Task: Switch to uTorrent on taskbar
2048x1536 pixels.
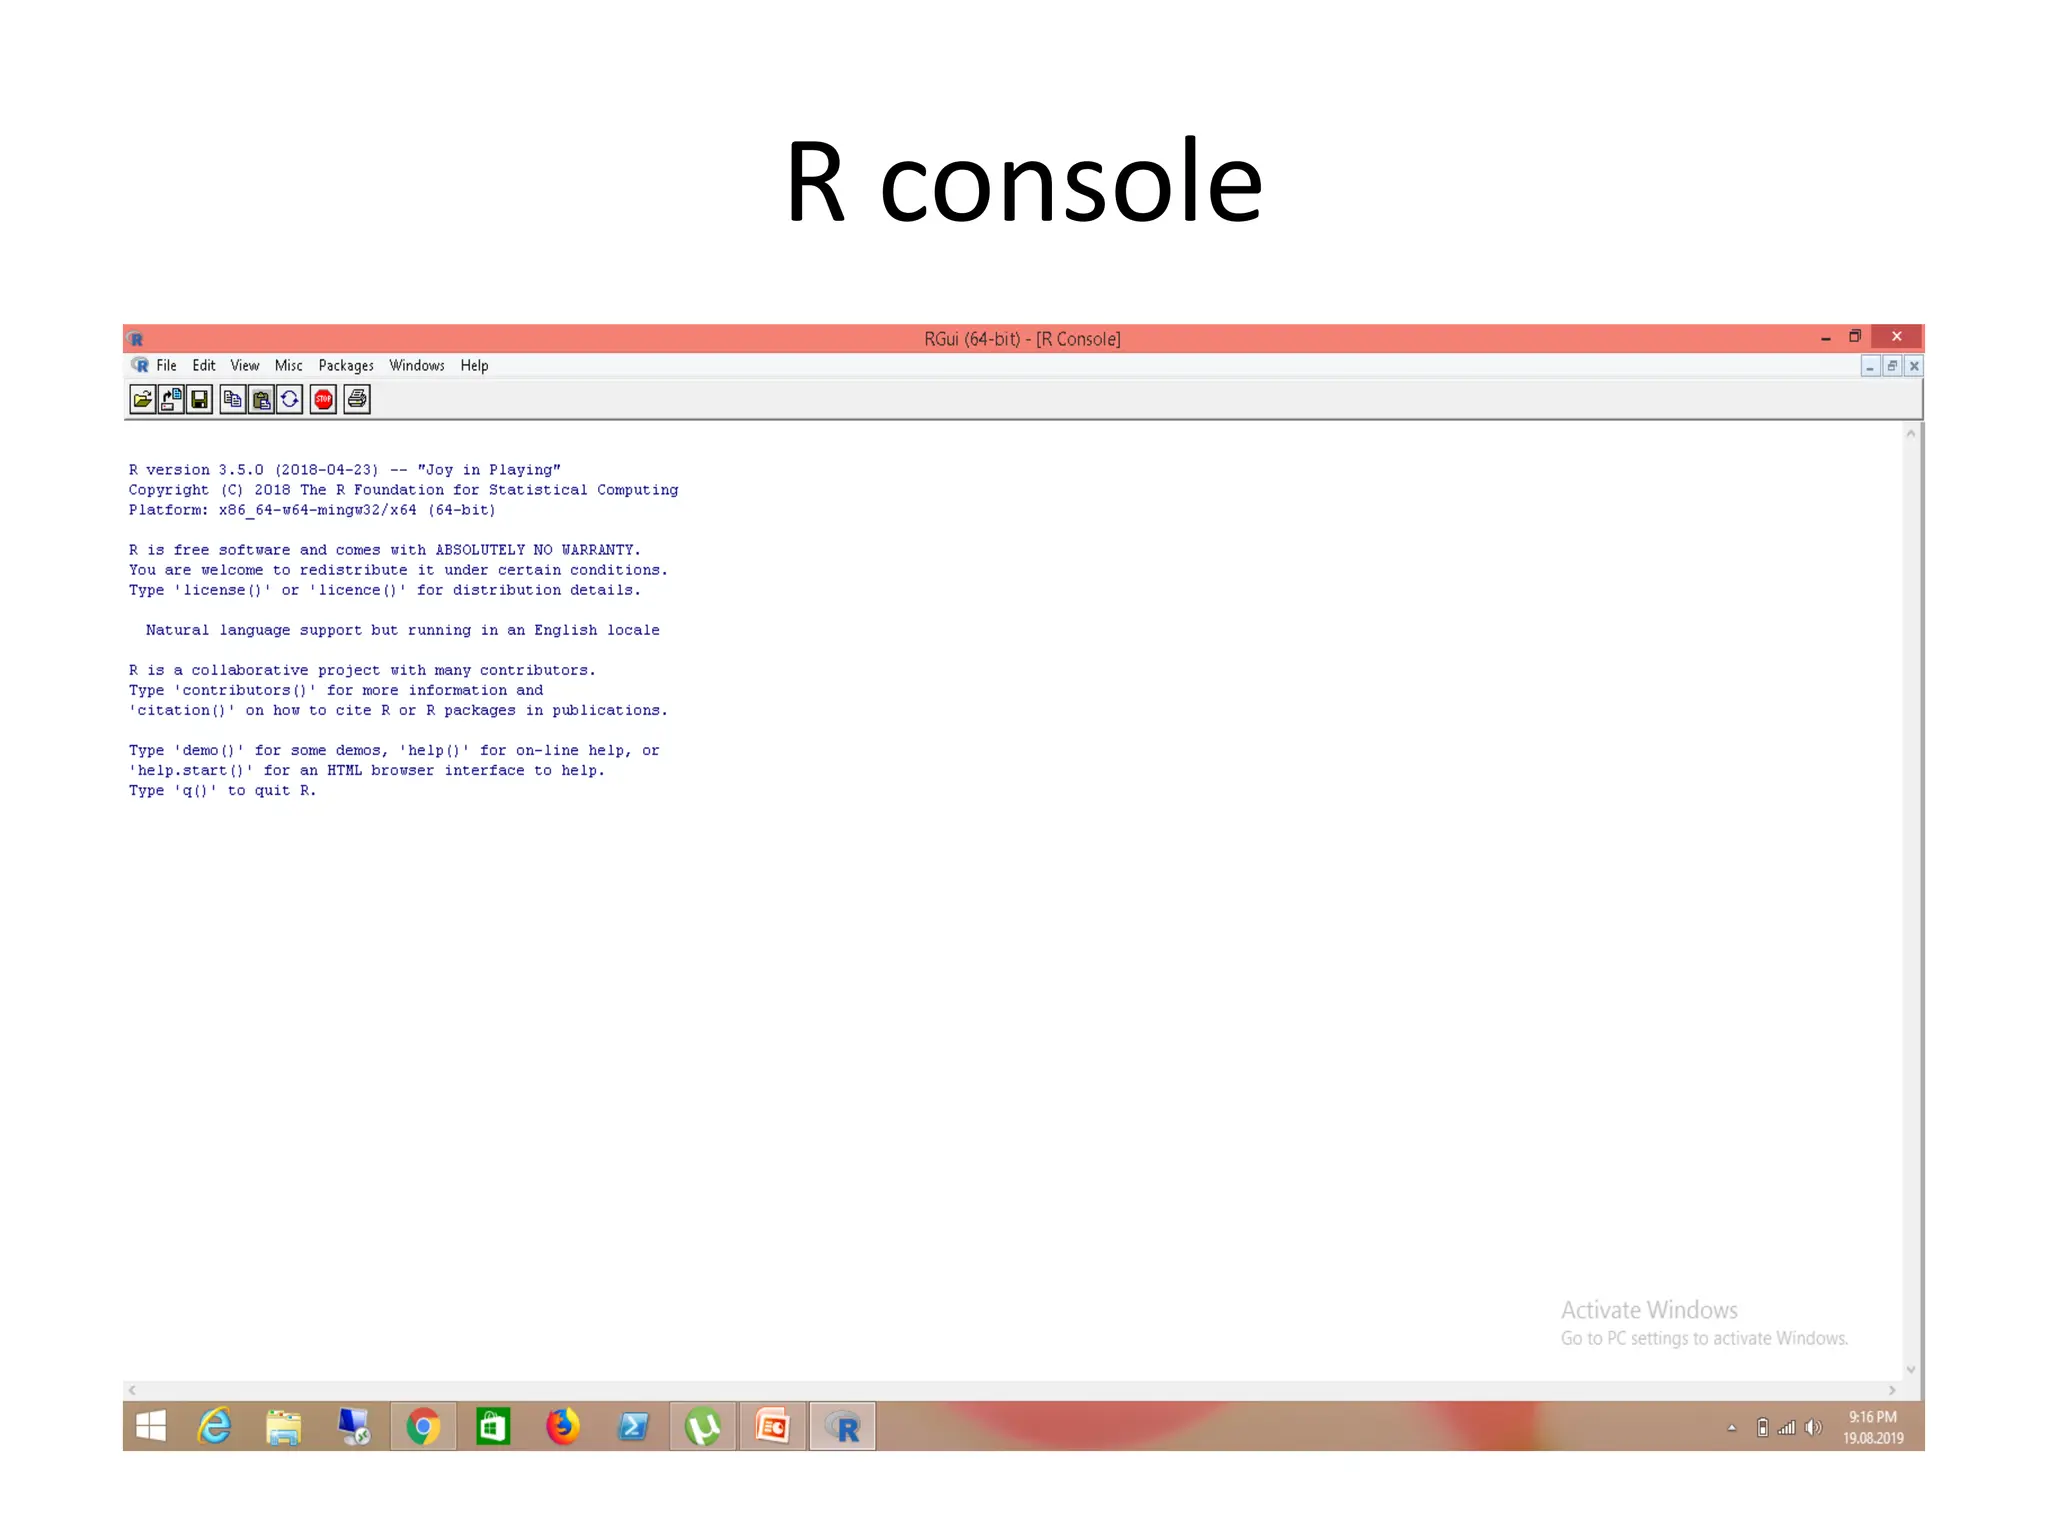Action: pos(703,1427)
